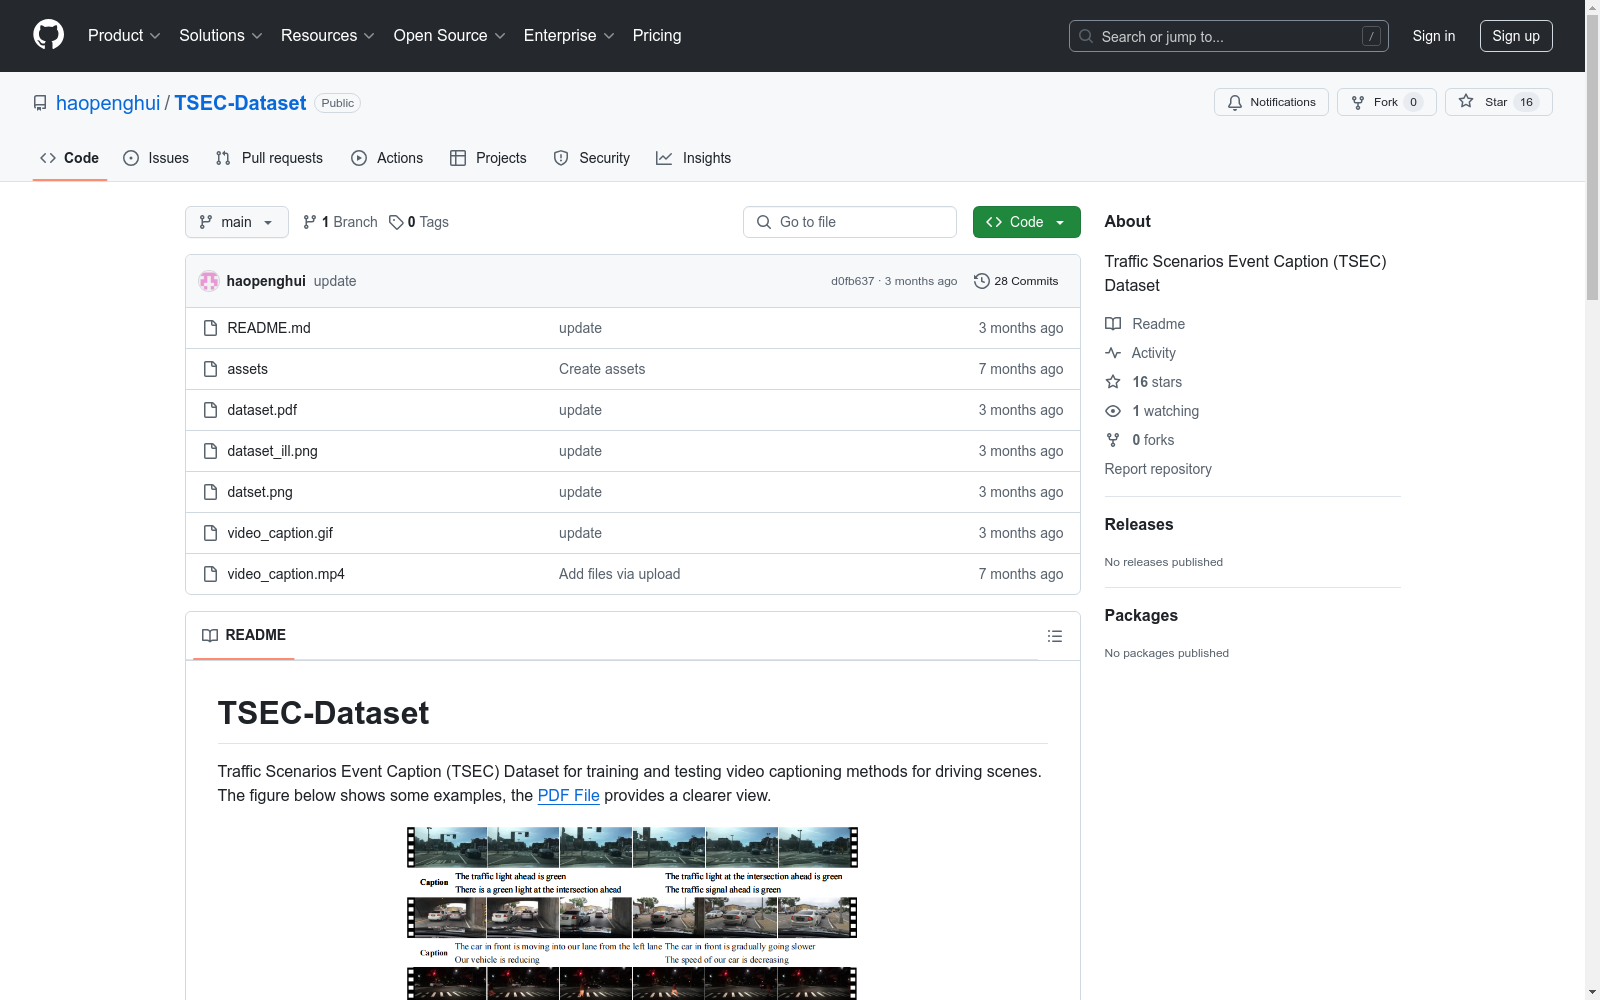This screenshot has width=1600, height=1000.
Task: Click the PDF File link in README
Action: 568,796
